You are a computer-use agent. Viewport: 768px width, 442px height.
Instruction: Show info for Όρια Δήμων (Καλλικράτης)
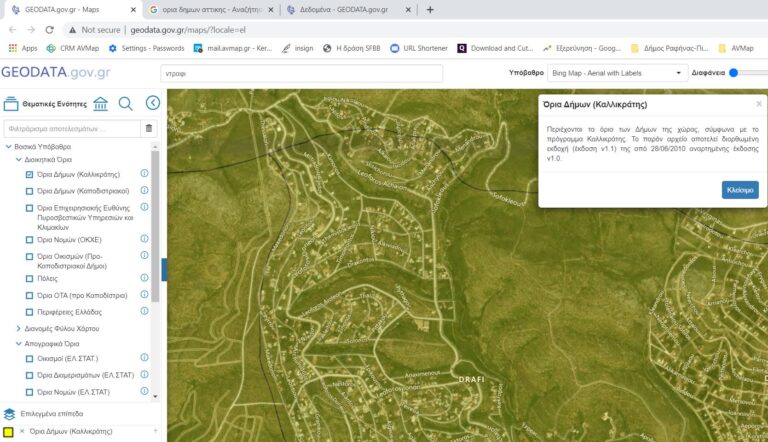pos(144,173)
